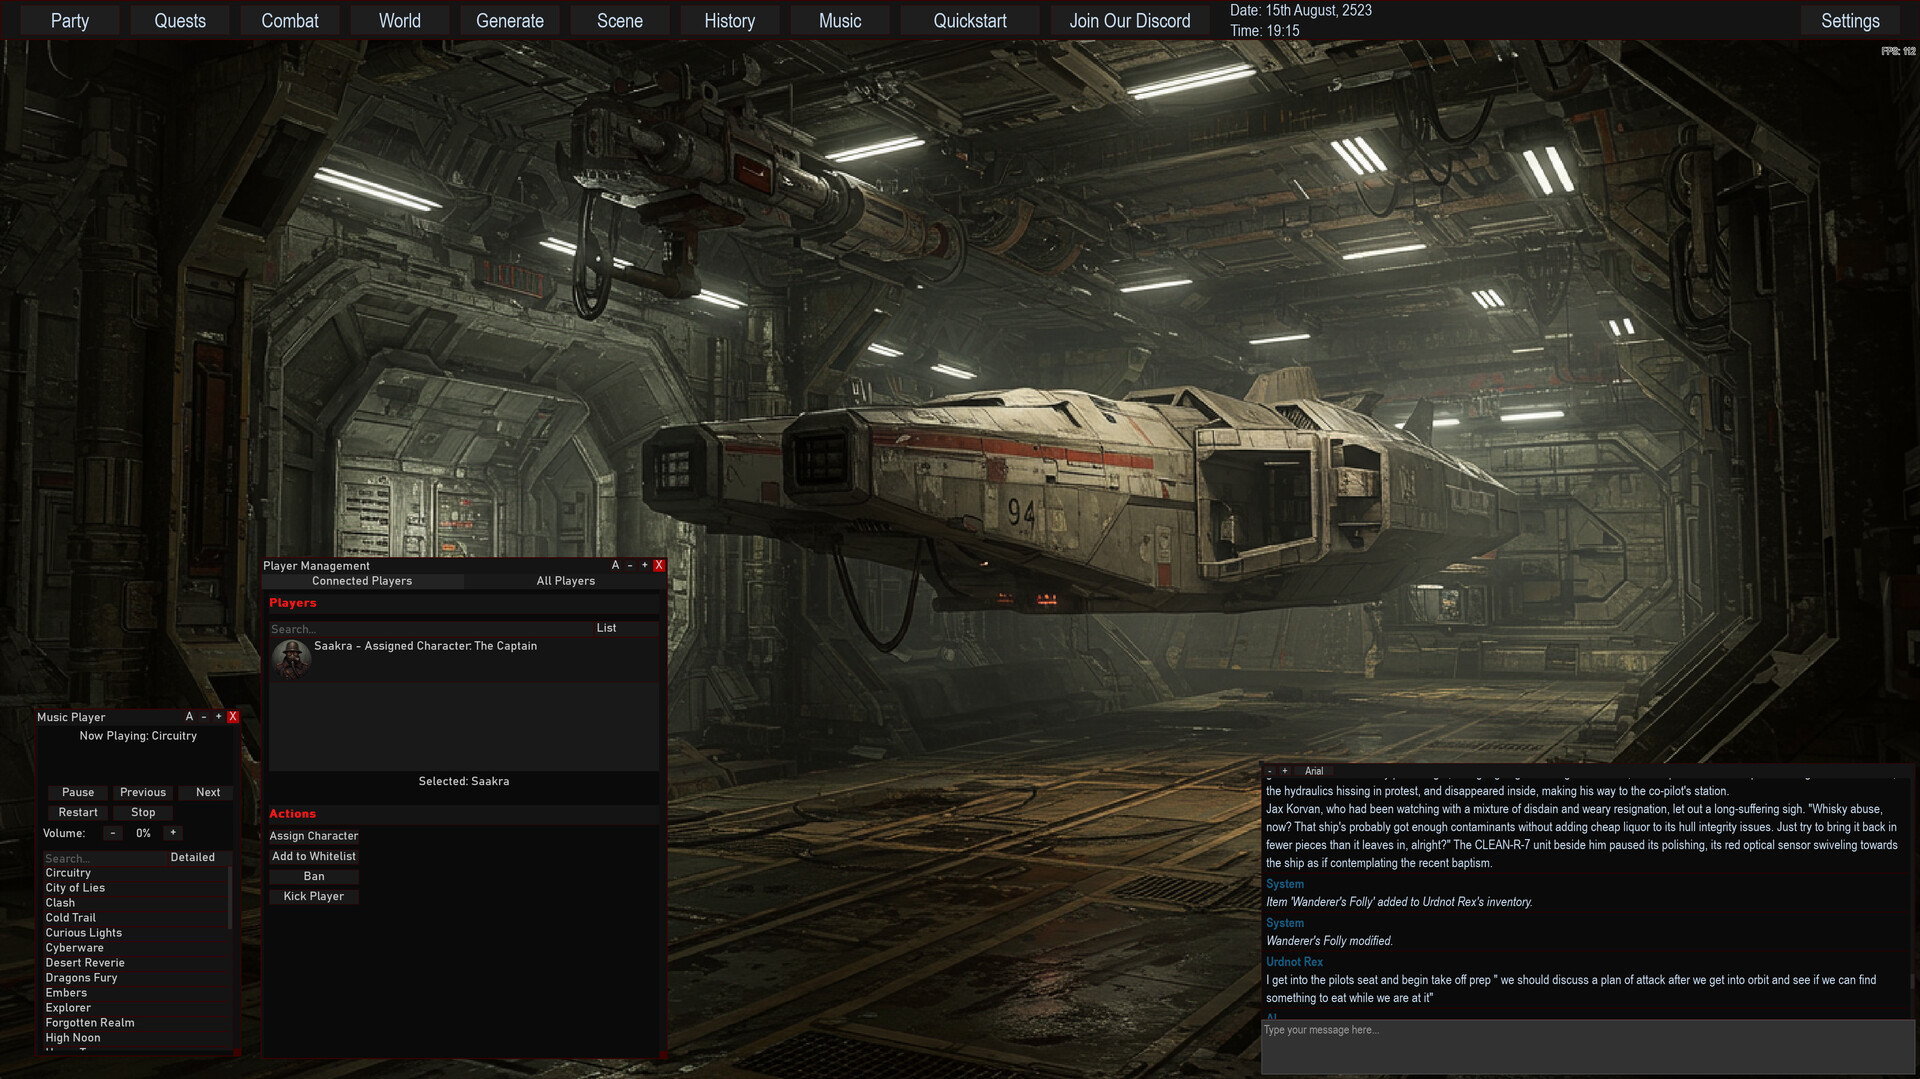Decrease chat font size with the minus icon
Image resolution: width=1920 pixels, height=1079 pixels.
coord(1270,770)
